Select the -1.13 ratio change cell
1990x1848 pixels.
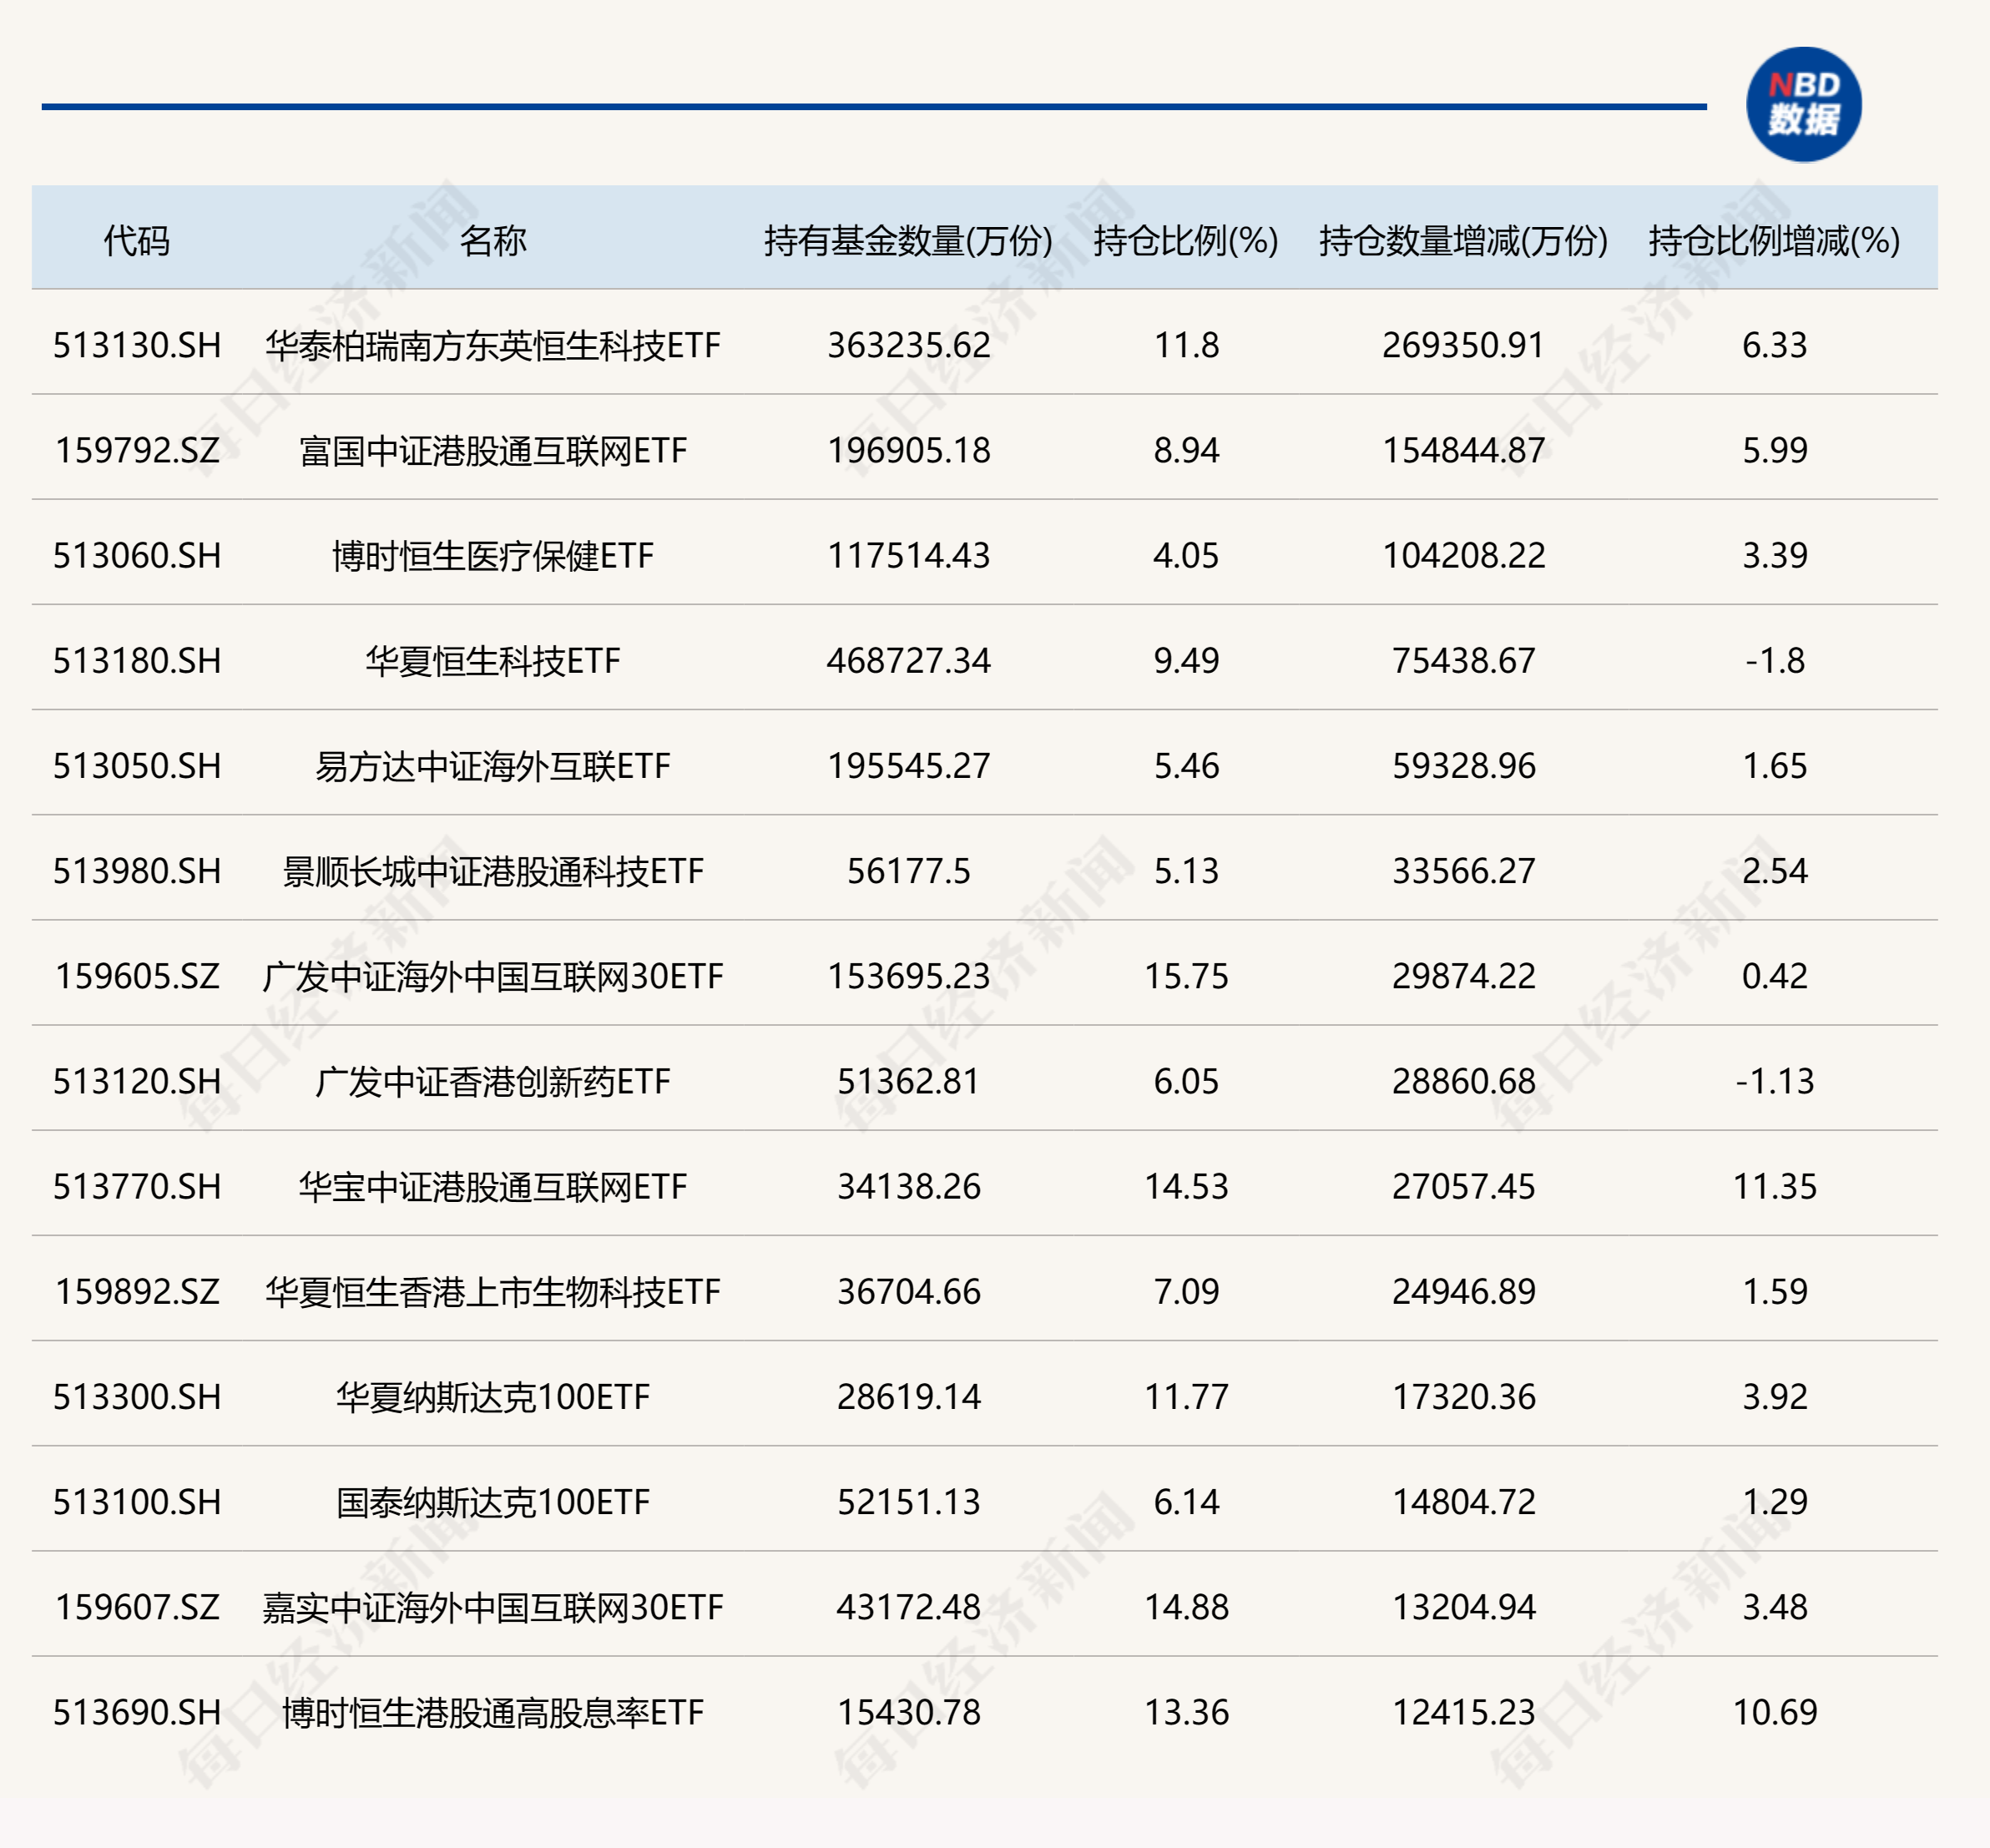pos(1774,1081)
